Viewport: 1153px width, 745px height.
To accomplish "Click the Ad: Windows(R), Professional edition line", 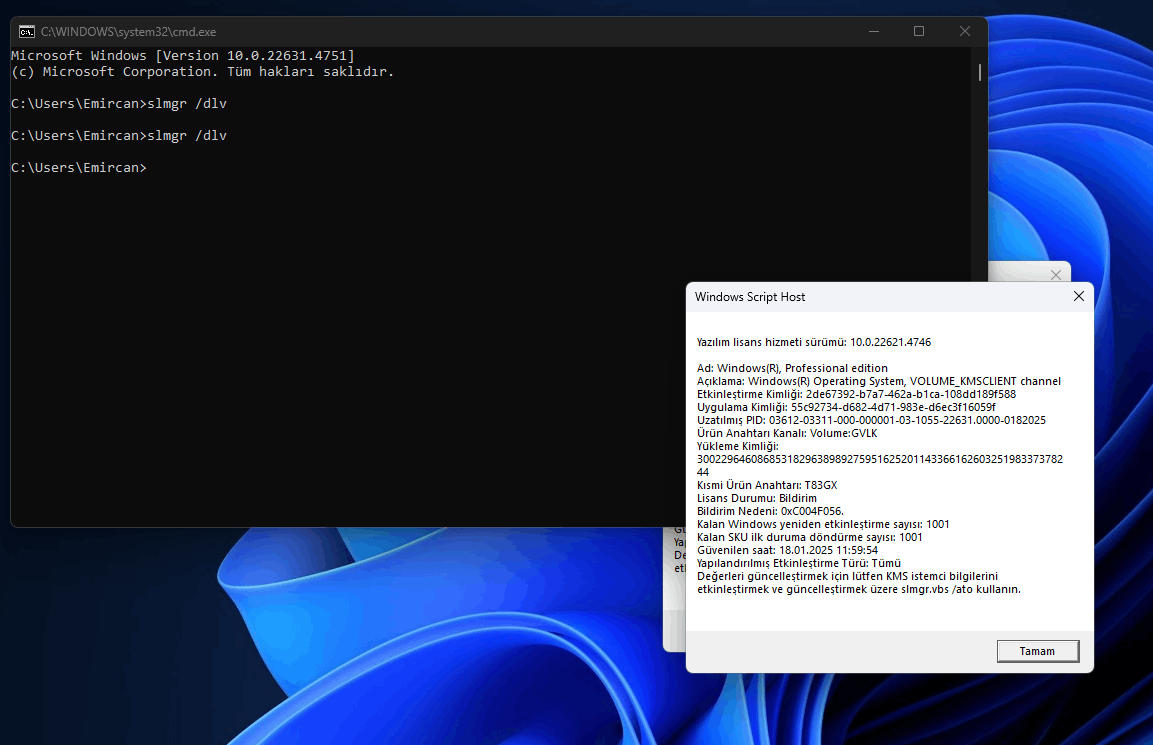I will point(792,368).
